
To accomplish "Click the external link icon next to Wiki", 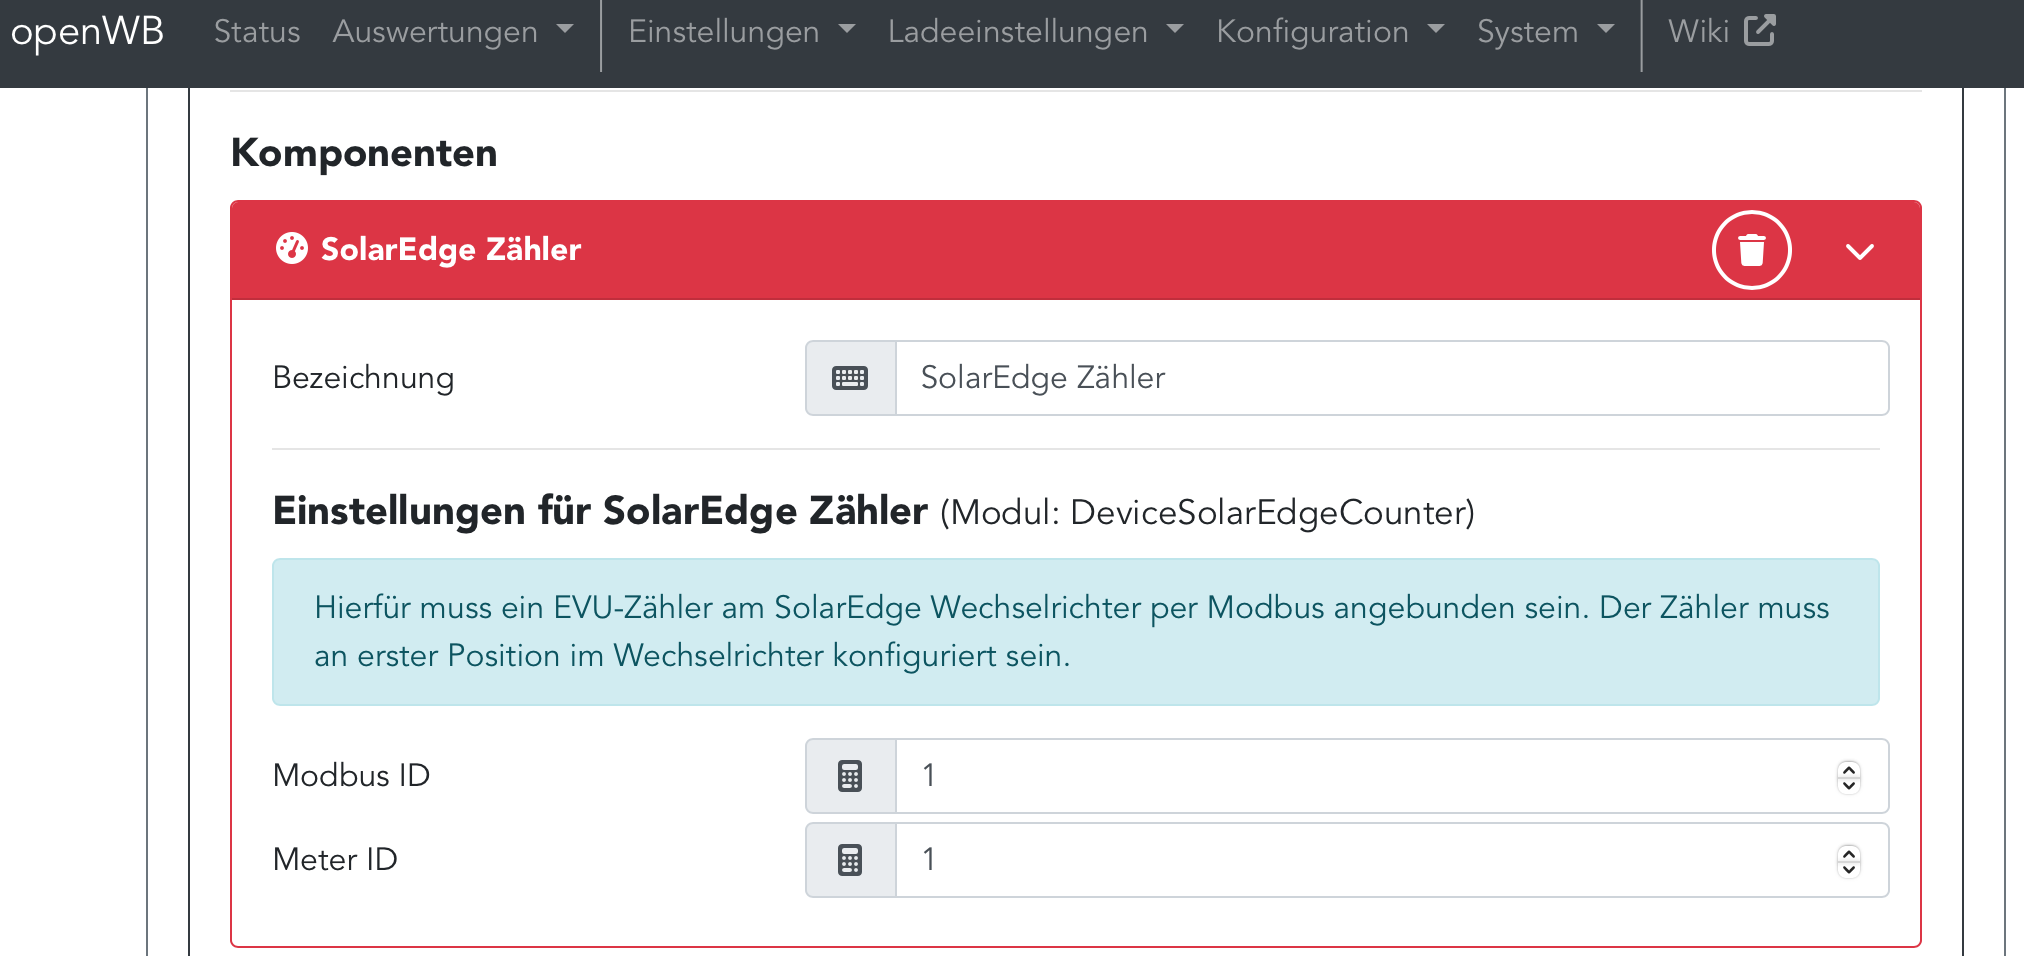I will pos(1760,30).
